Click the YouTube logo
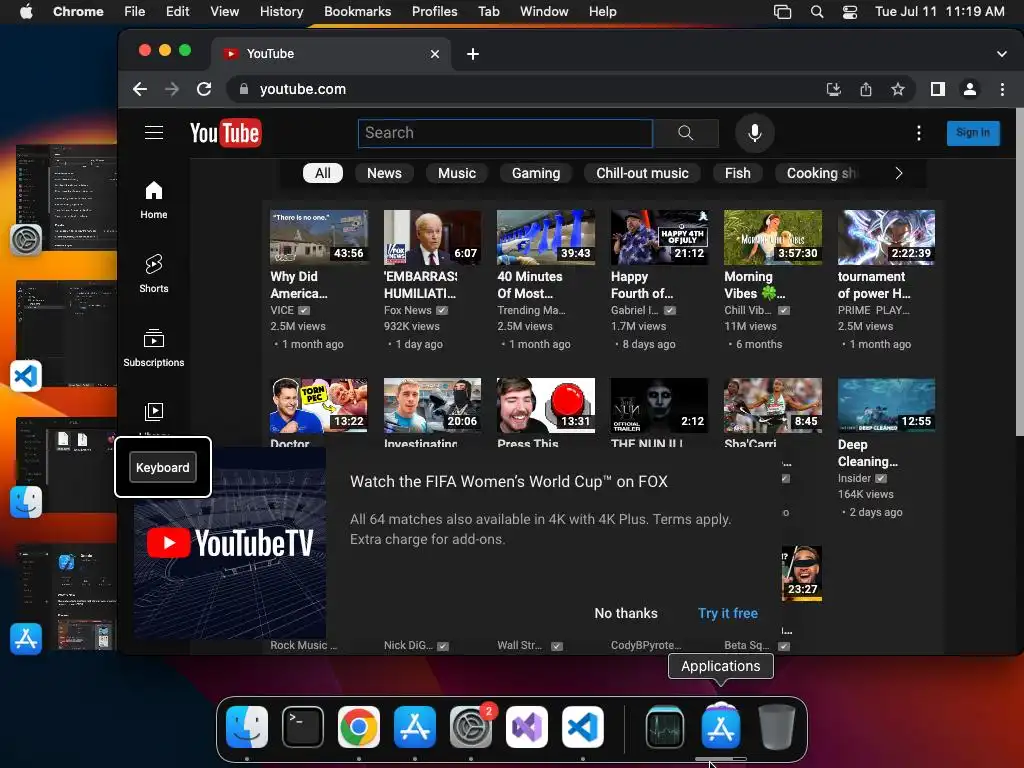This screenshot has width=1024, height=768. pos(225,133)
